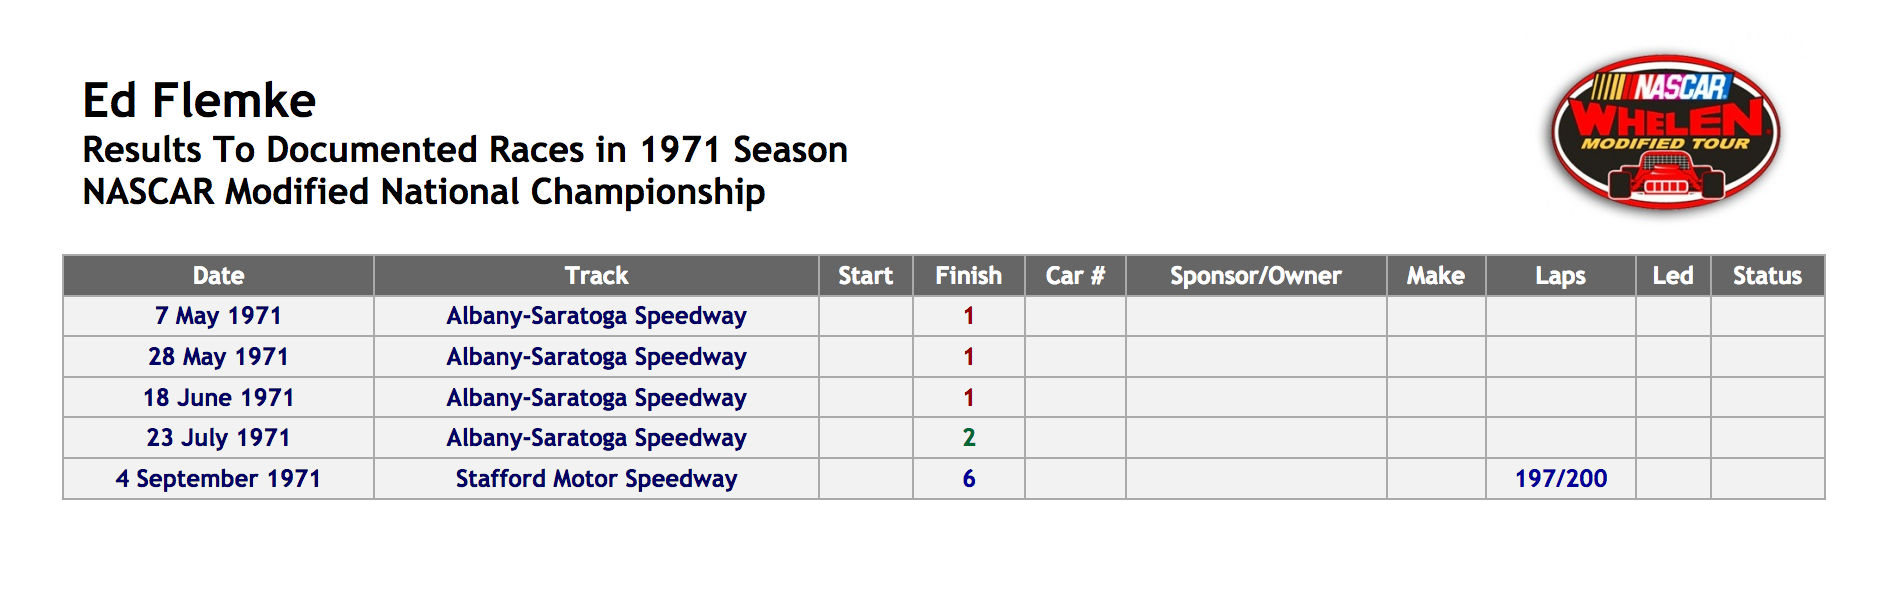Open the 7 May 1971 race date link
The width and height of the screenshot is (1904, 606).
218,316
